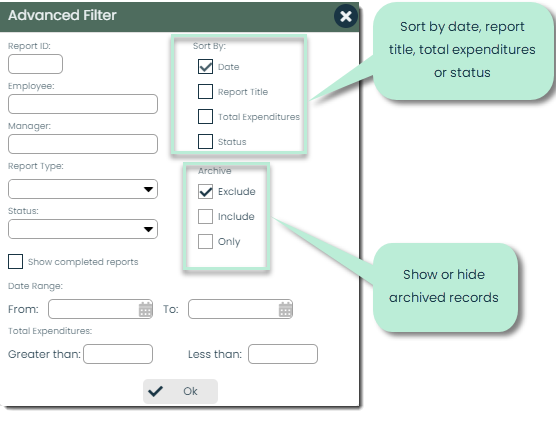This screenshot has width=556, height=422.
Task: Click the Less than amount field
Action: (x=283, y=354)
